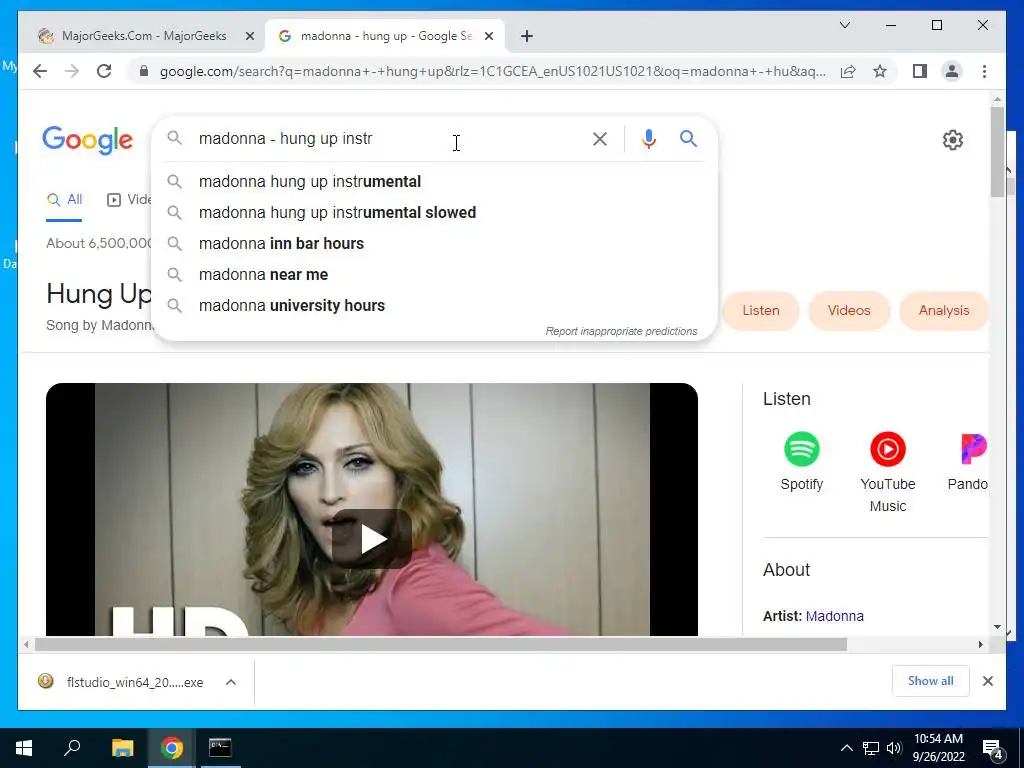Click the scroll right arrow

(x=980, y=645)
